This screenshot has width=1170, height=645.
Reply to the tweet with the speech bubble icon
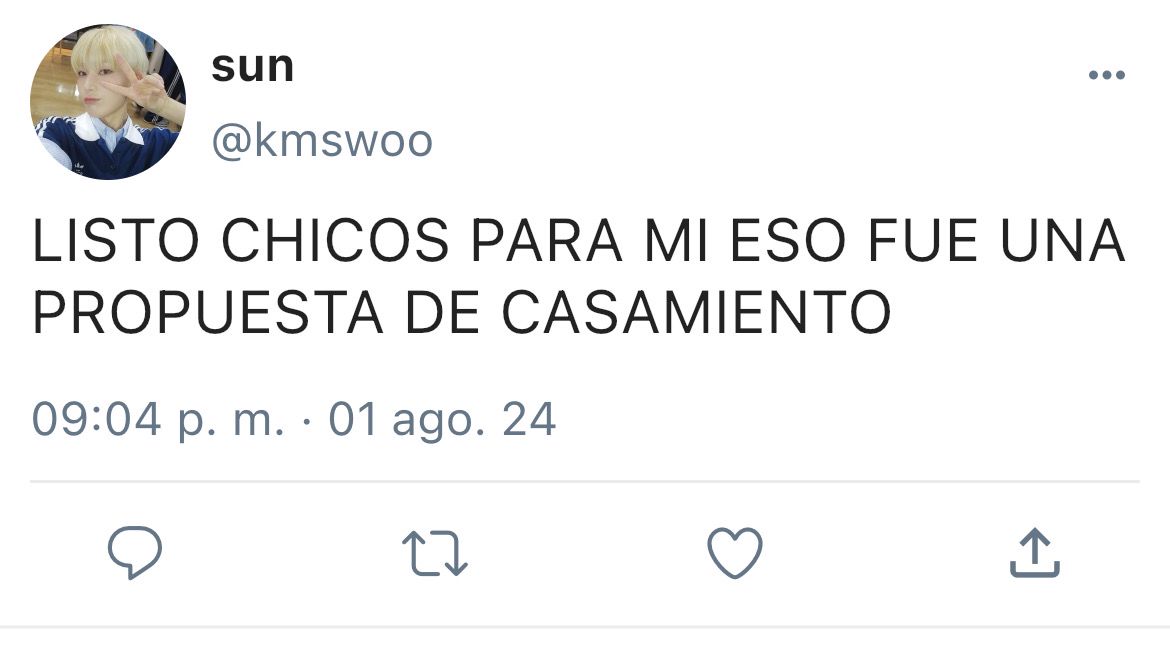135,552
